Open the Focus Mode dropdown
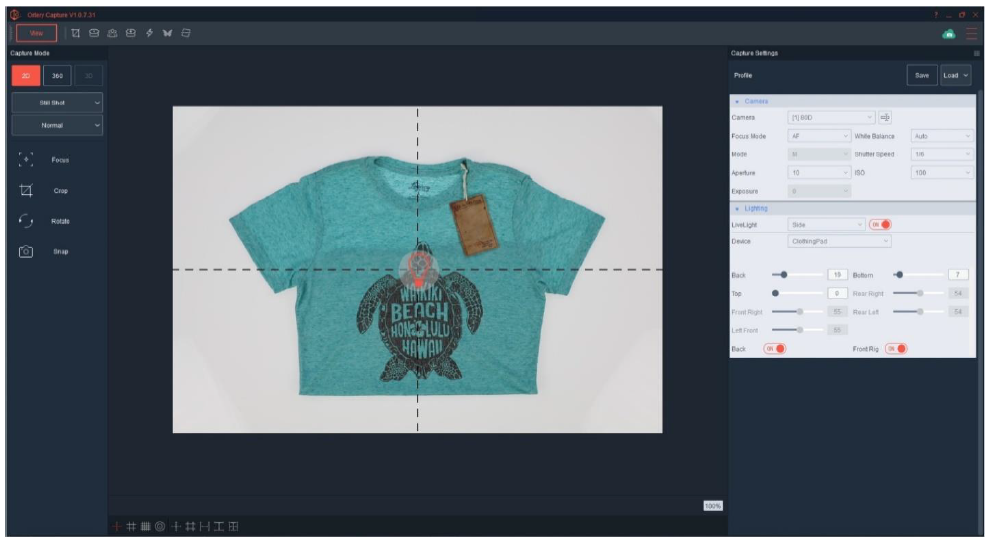The height and width of the screenshot is (540, 990). coord(819,136)
